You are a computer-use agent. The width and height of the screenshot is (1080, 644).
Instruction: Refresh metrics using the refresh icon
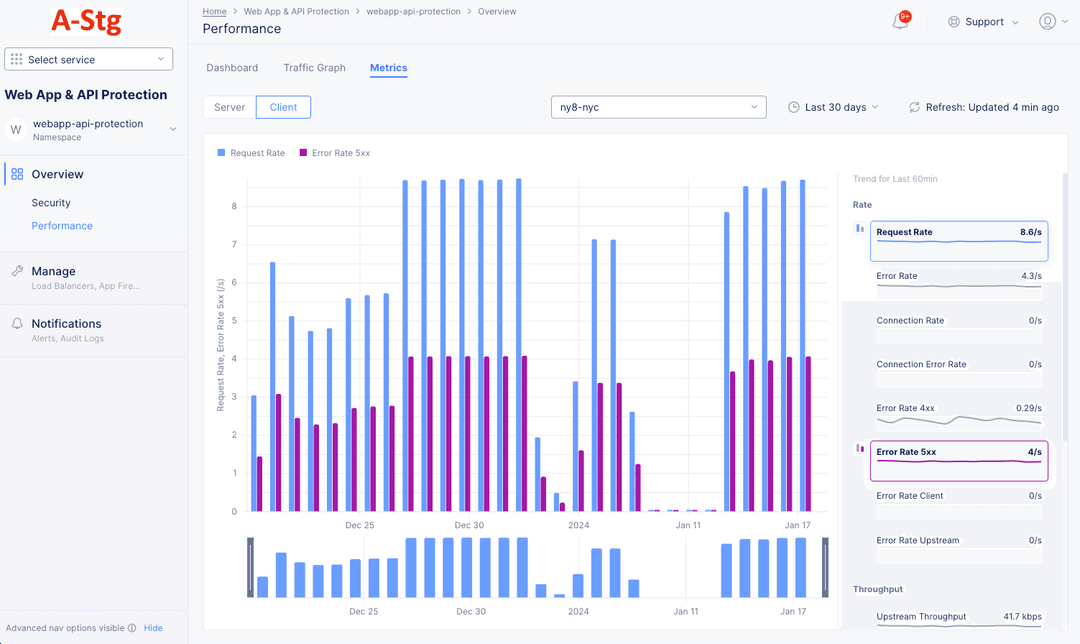click(914, 107)
